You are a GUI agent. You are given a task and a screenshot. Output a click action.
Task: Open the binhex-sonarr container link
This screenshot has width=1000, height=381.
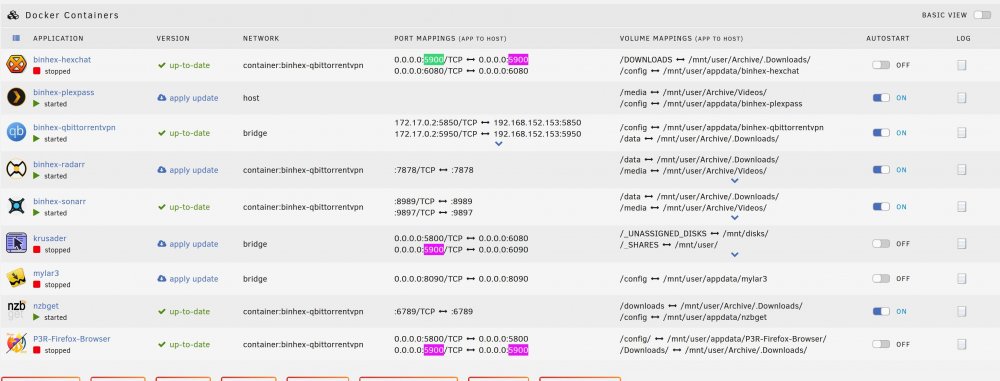click(59, 201)
